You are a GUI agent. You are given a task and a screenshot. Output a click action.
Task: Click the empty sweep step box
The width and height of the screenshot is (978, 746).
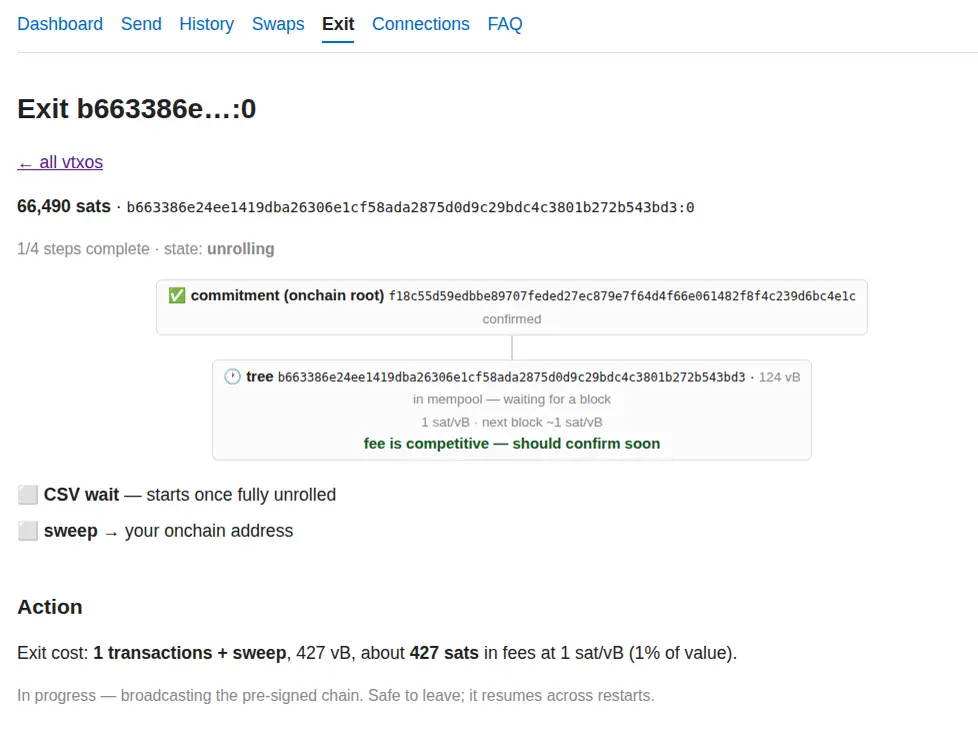point(27,531)
